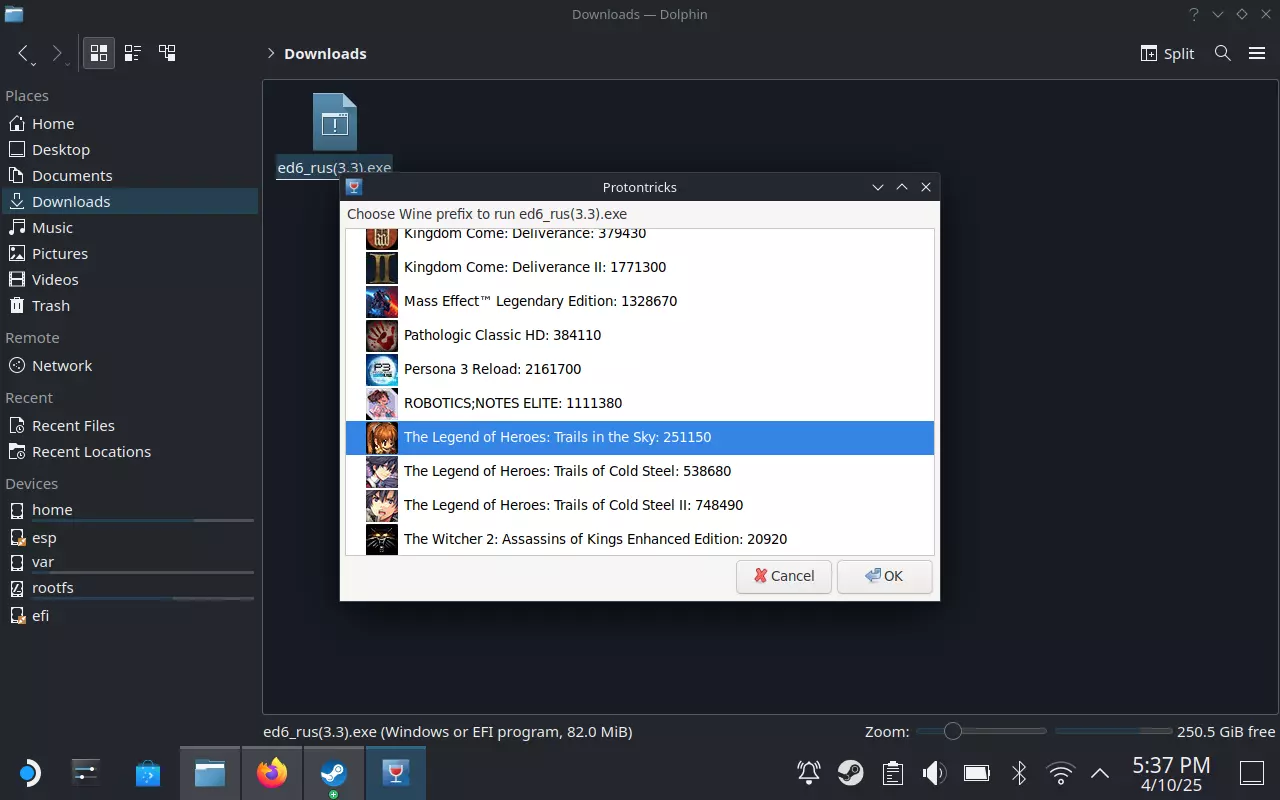This screenshot has width=1280, height=800.
Task: Open volume control in system tray
Action: pos(934,772)
